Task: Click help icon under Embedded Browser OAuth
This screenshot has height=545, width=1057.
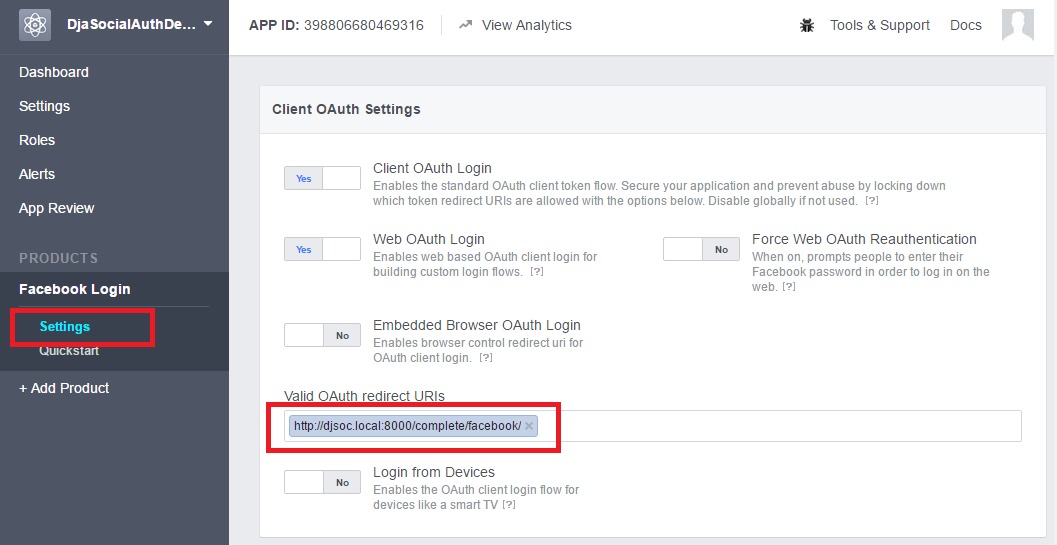Action: click(486, 358)
